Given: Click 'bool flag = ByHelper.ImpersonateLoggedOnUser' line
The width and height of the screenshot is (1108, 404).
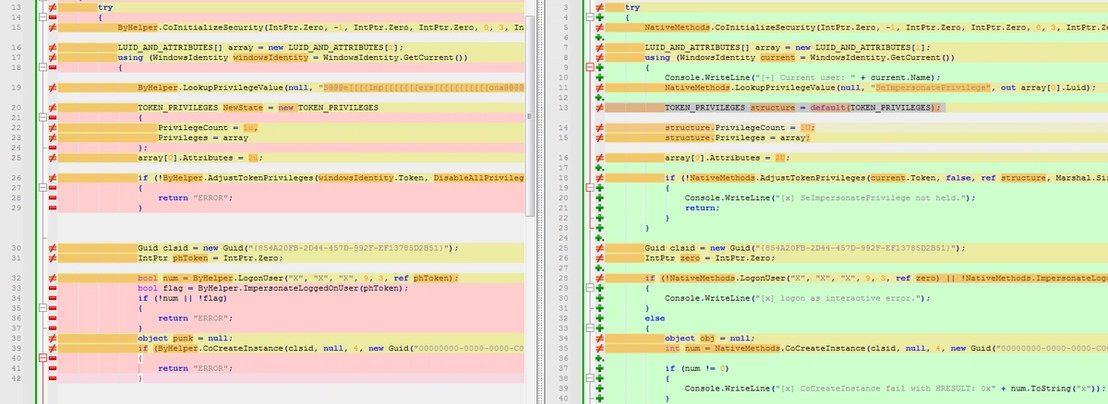Looking at the screenshot, I should click(x=273, y=288).
